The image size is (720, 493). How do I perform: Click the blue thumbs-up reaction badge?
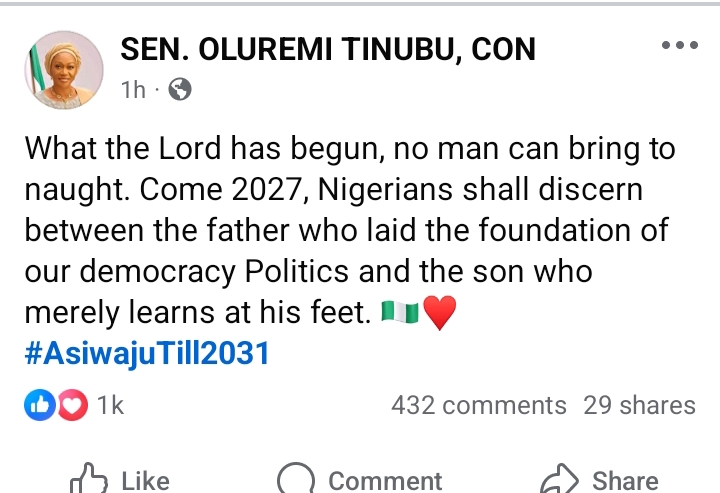(40, 404)
